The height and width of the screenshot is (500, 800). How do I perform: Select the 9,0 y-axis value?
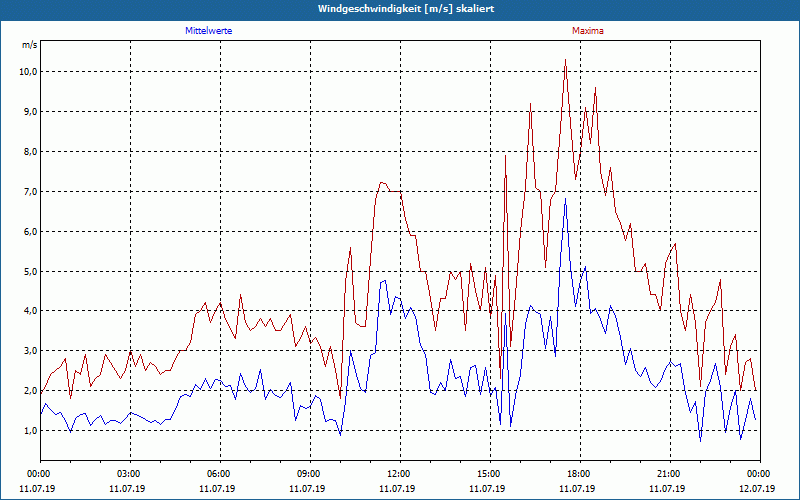pos(30,112)
